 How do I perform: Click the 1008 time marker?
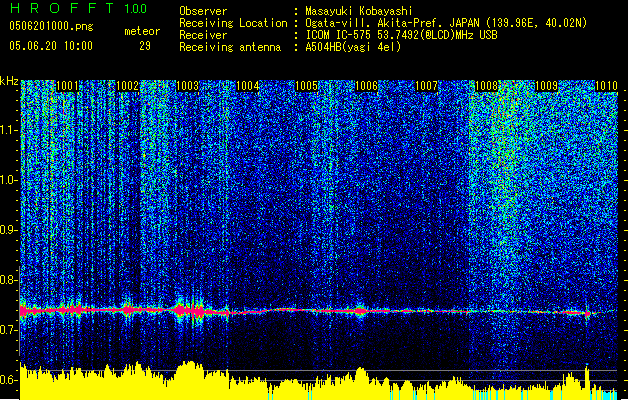tap(486, 86)
